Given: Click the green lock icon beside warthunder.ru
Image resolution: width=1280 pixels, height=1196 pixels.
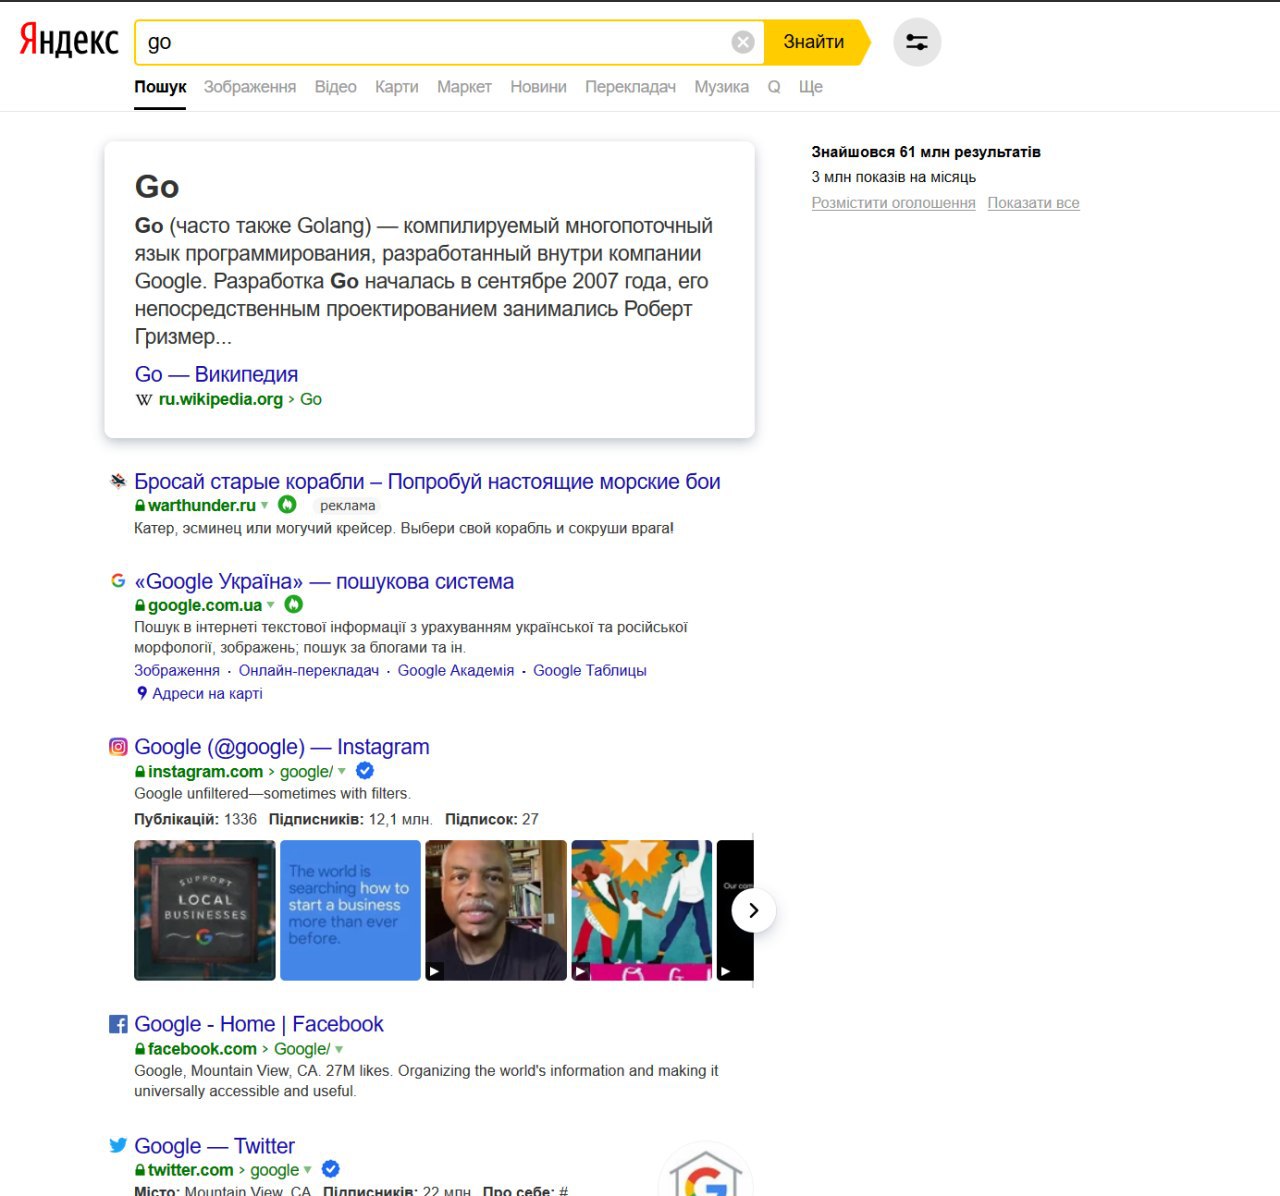Looking at the screenshot, I should tap(140, 506).
